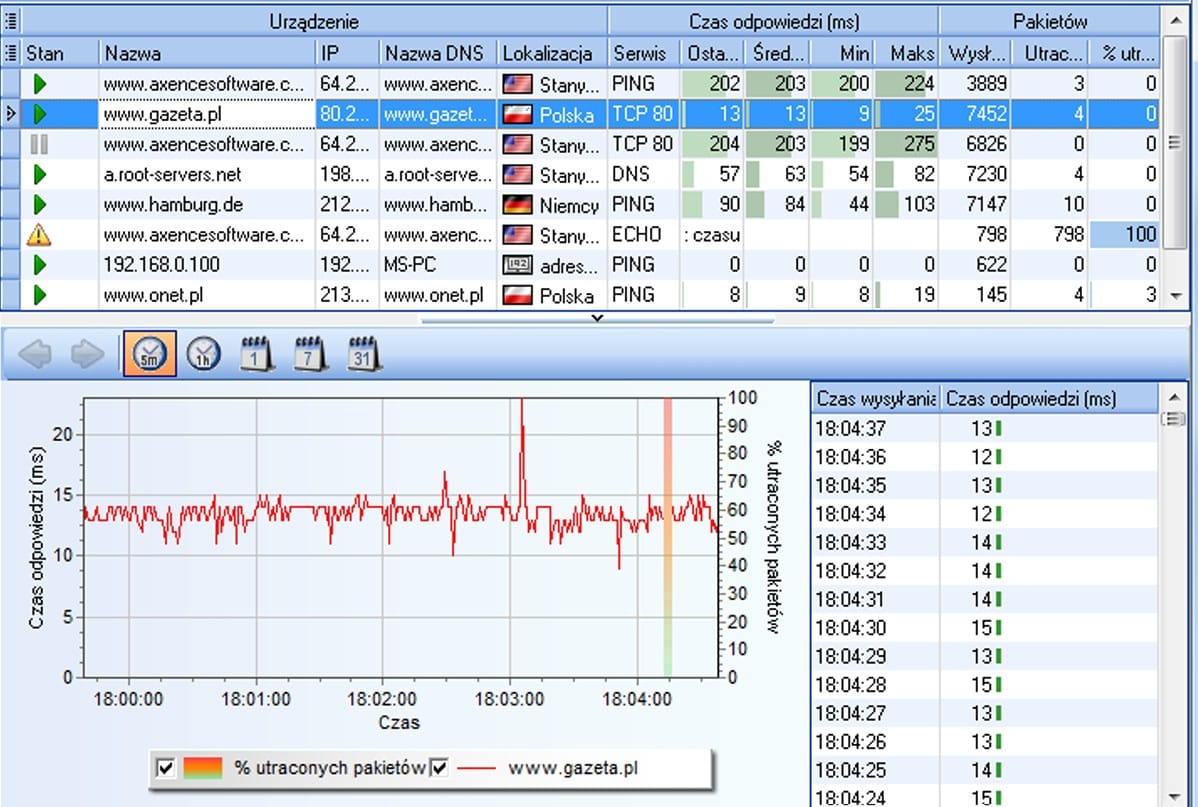Click the back arrow navigation icon

click(35, 354)
